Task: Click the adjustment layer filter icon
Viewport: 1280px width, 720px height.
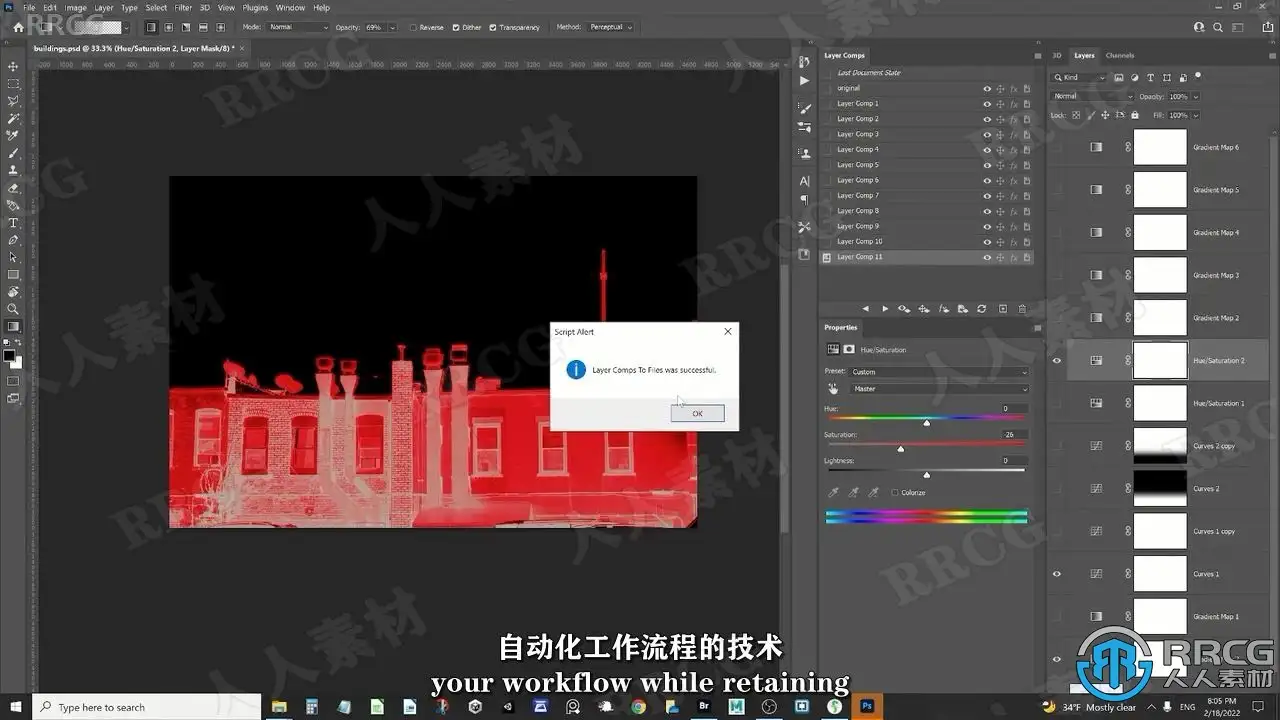Action: tap(1134, 77)
